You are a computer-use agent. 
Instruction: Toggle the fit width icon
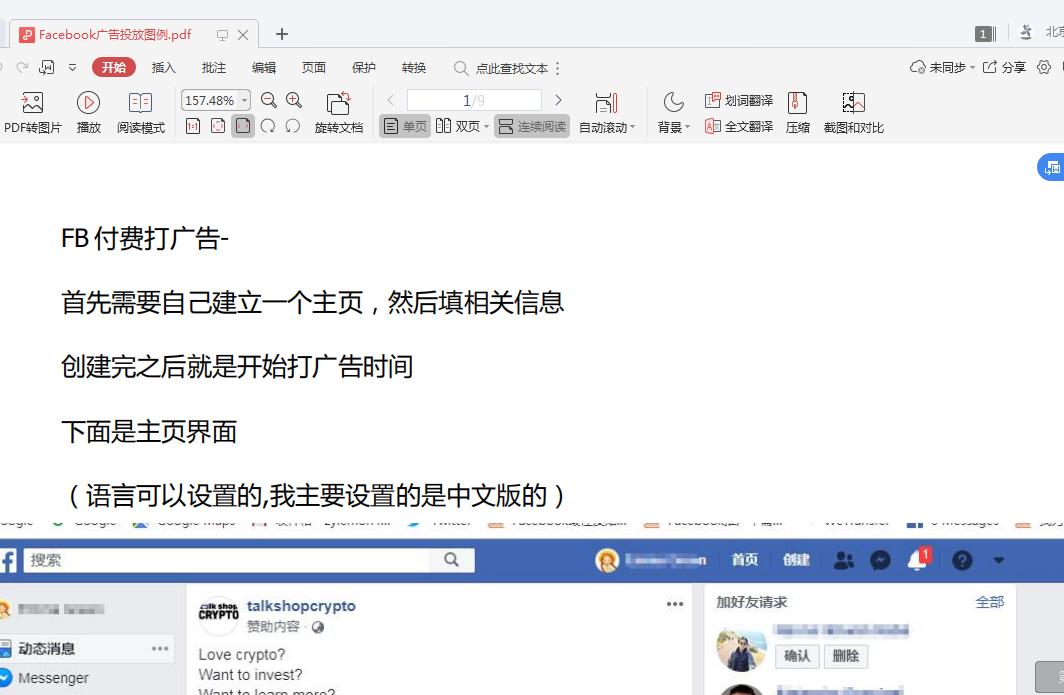pyautogui.click(x=243, y=126)
